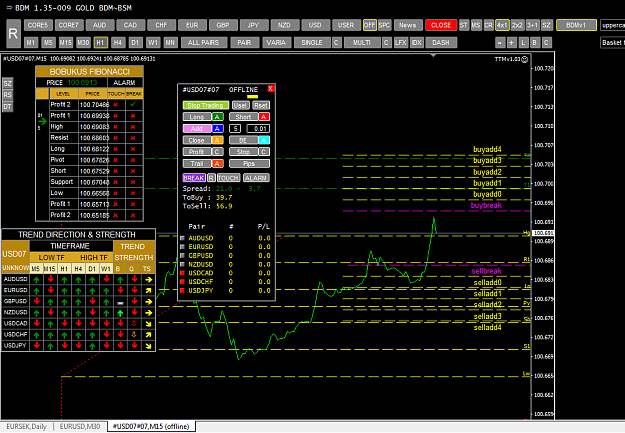The height and width of the screenshot is (433, 625).
Task: Click the SZ button in top toolbar
Action: click(x=546, y=25)
